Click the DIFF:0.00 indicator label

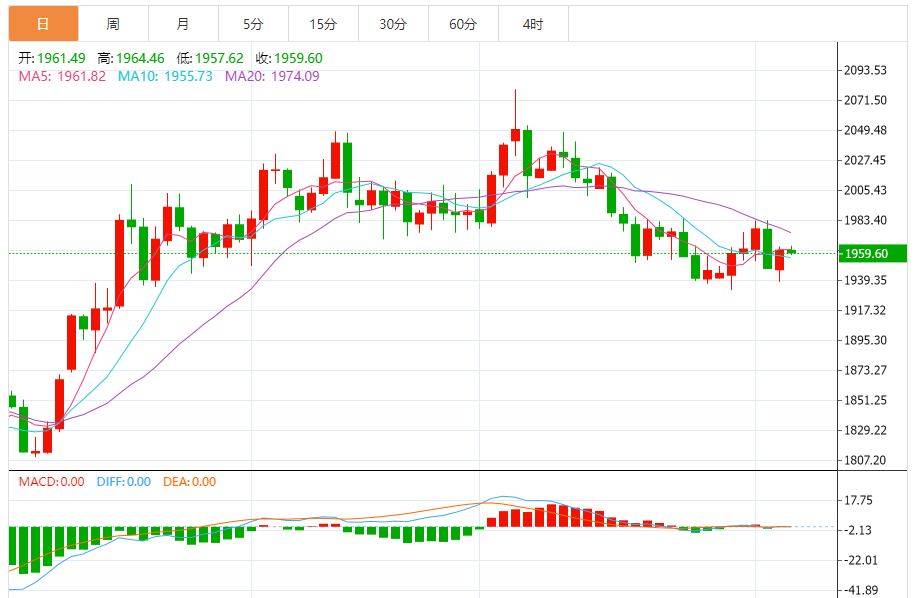[x=124, y=482]
